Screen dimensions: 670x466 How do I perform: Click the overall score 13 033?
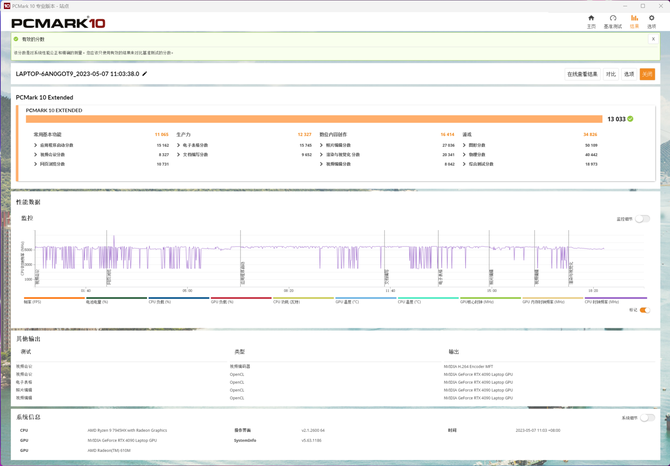tap(616, 119)
